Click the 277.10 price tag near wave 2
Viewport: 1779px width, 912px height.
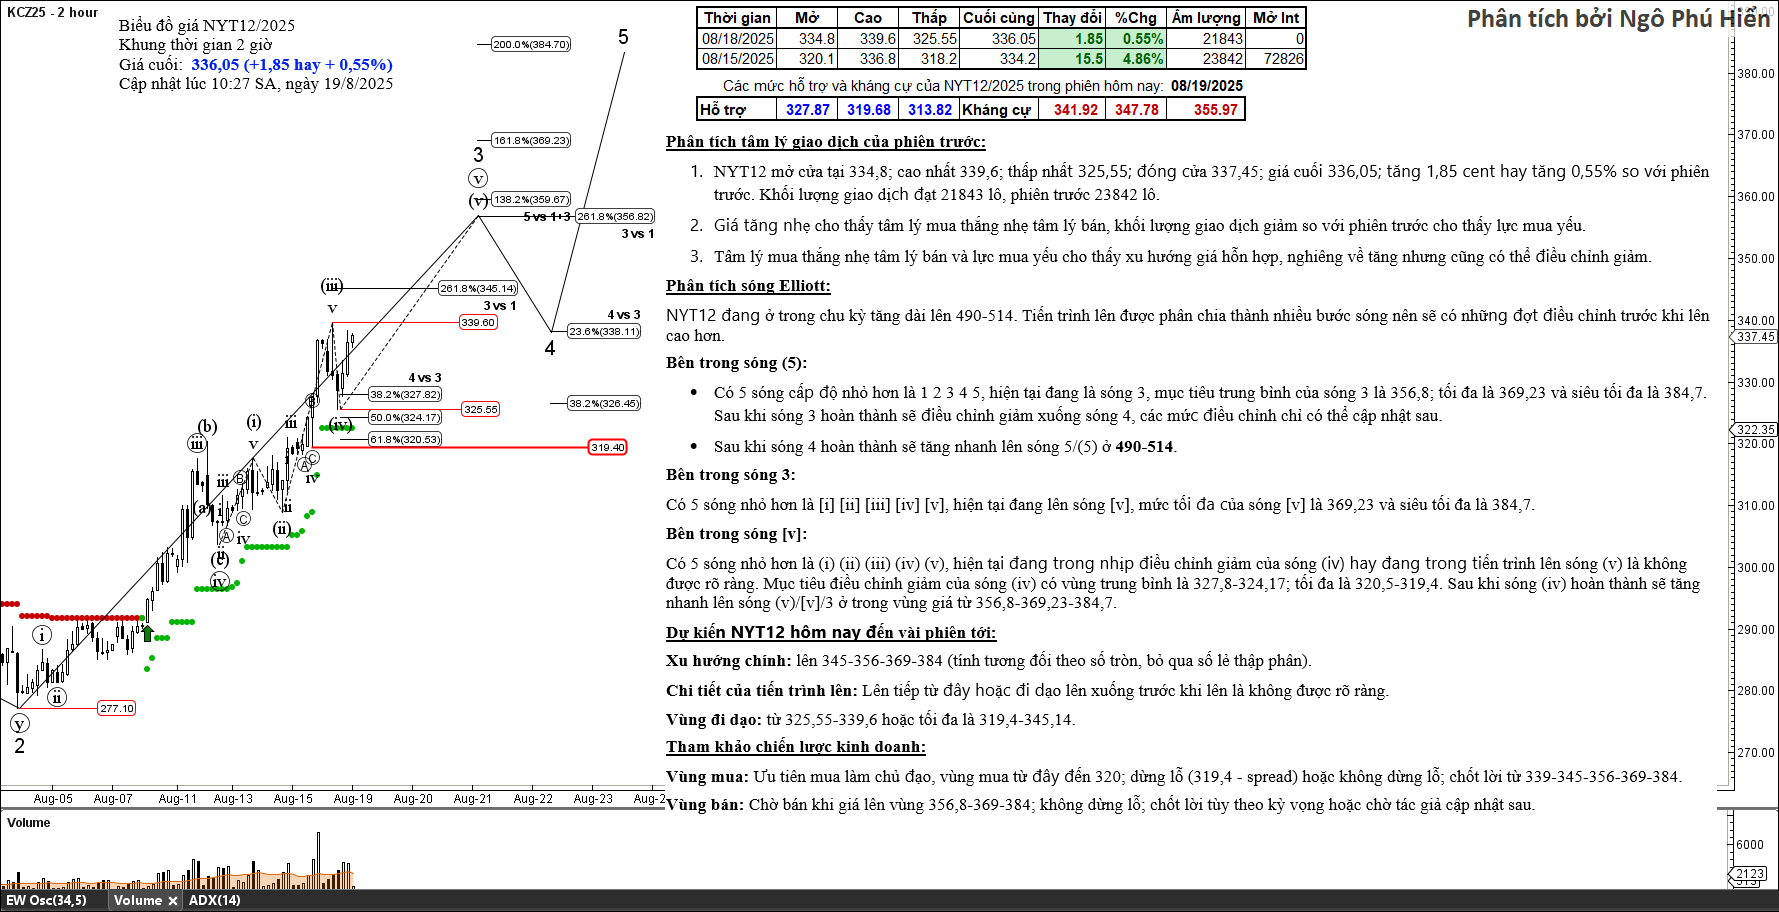[x=116, y=708]
